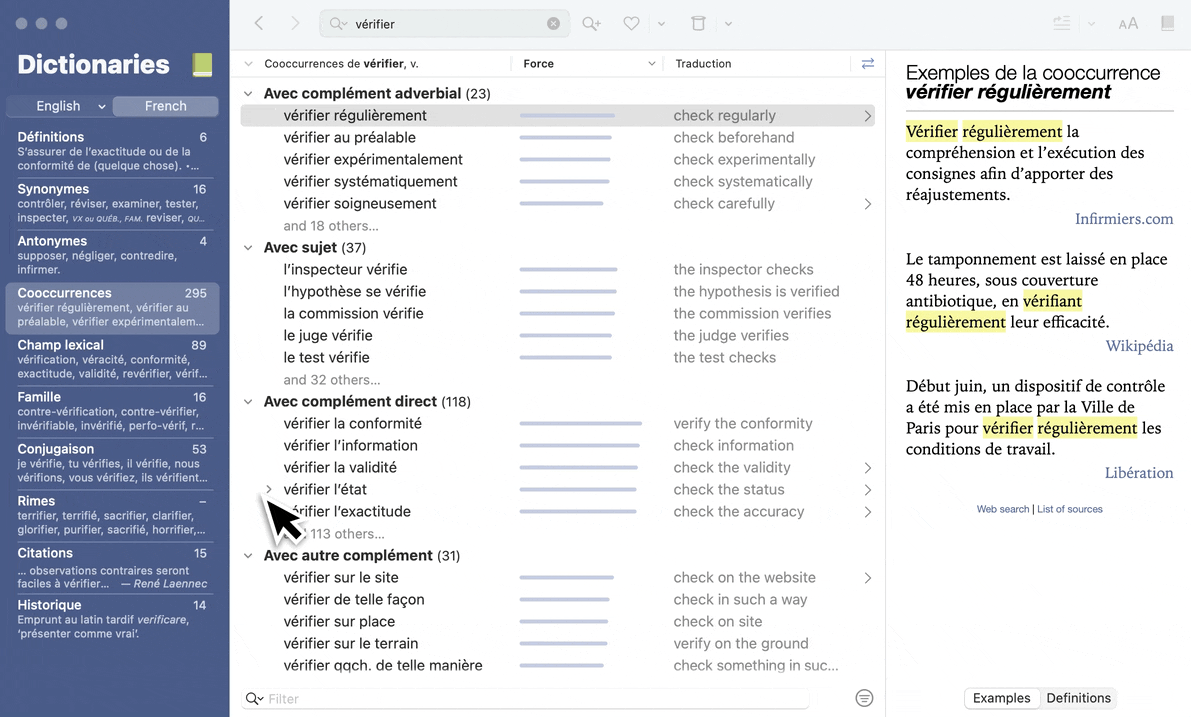Switch to Definitions view

[x=1078, y=698]
